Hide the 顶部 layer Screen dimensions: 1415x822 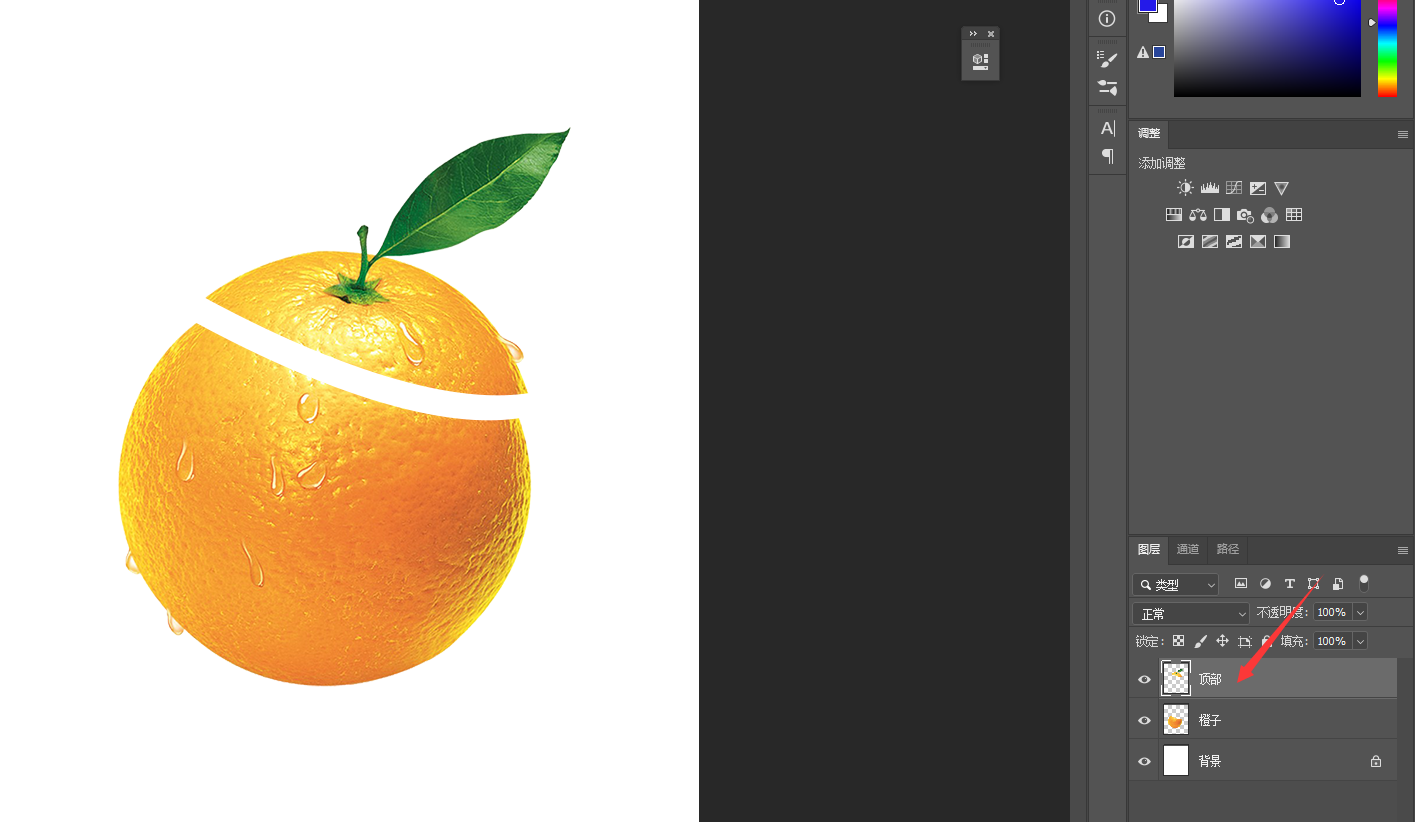1145,679
